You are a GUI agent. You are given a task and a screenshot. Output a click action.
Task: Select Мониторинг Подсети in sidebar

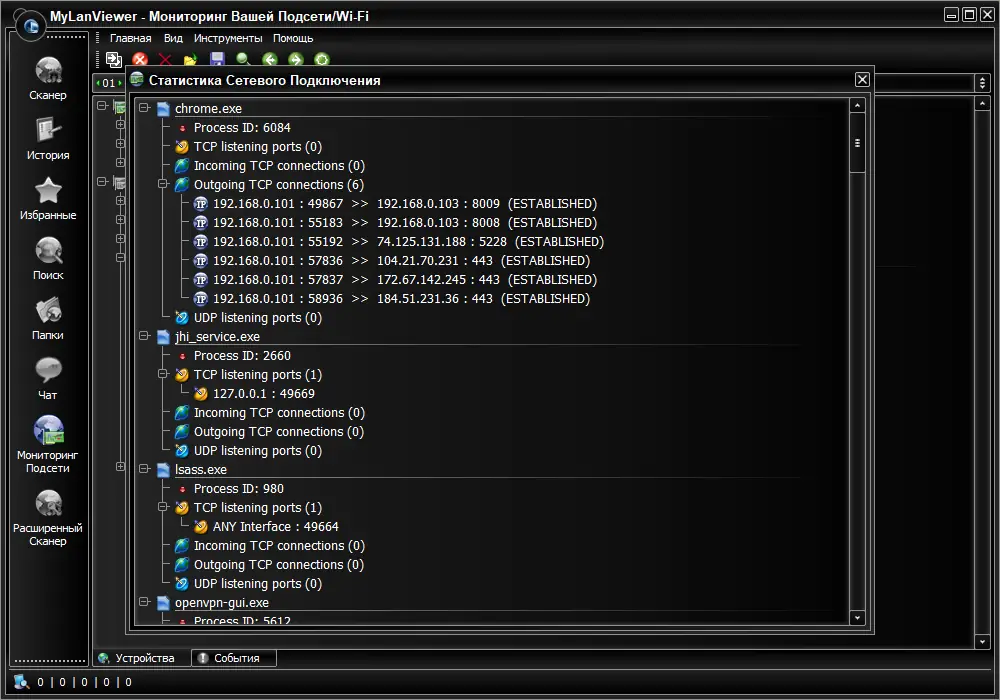(x=48, y=444)
